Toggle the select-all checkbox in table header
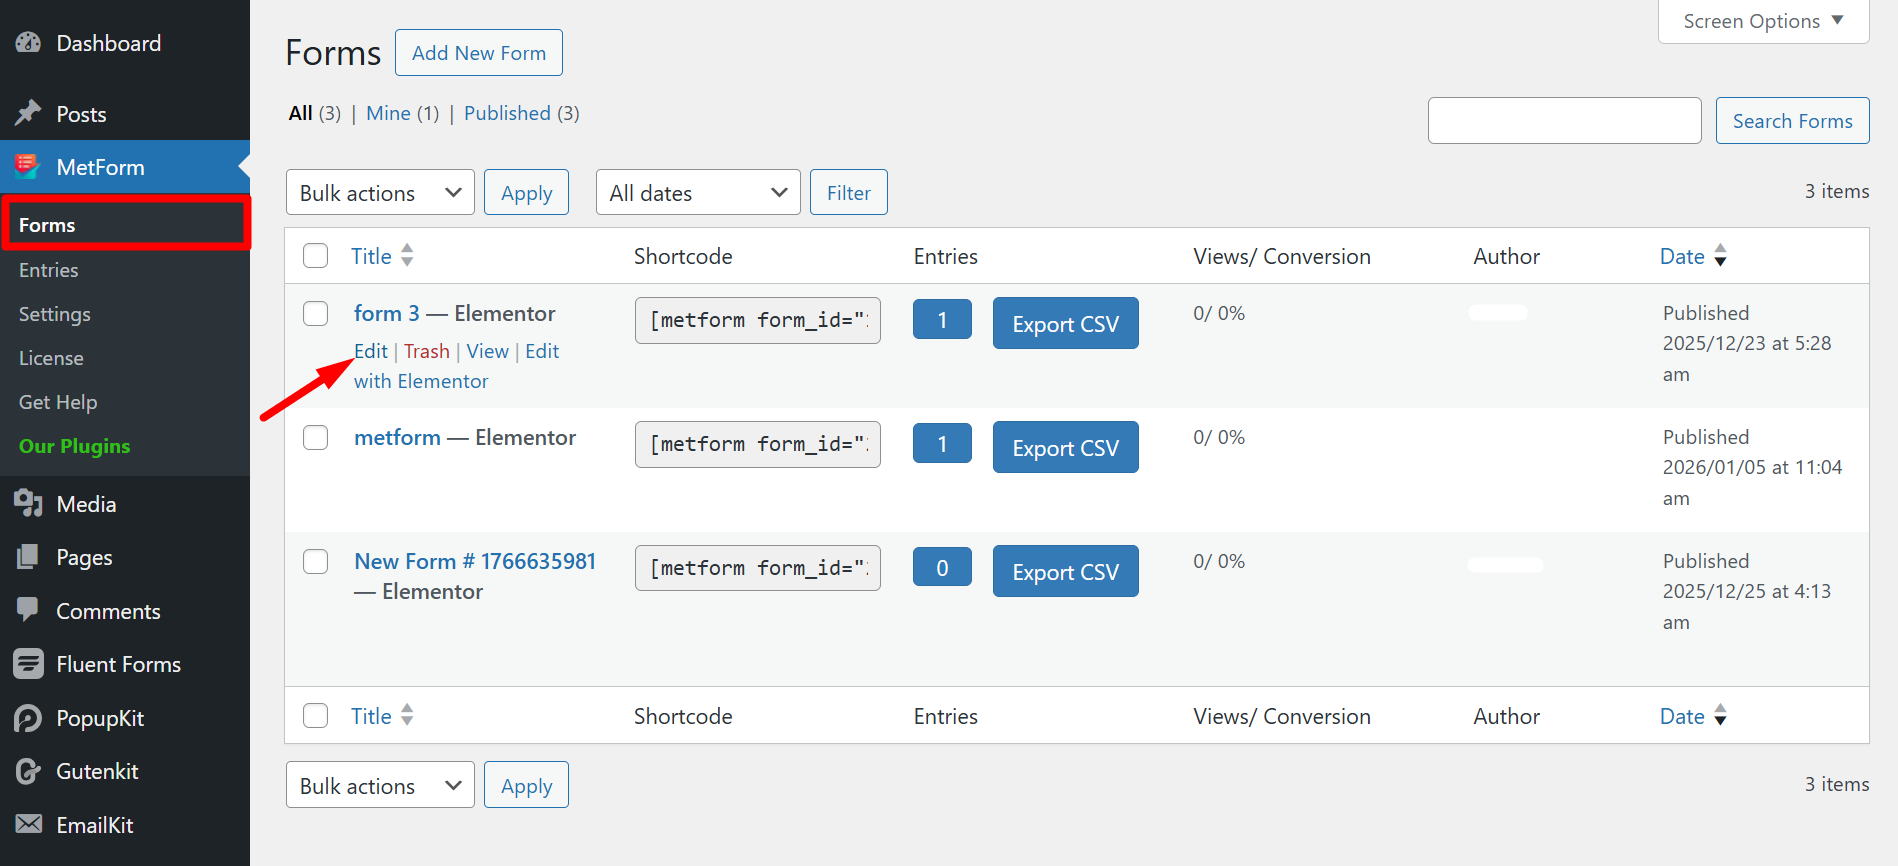The width and height of the screenshot is (1898, 866). pos(316,256)
